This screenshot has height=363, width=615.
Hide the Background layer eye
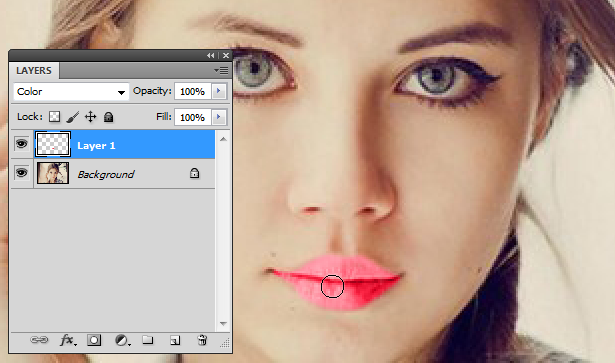tap(22, 172)
